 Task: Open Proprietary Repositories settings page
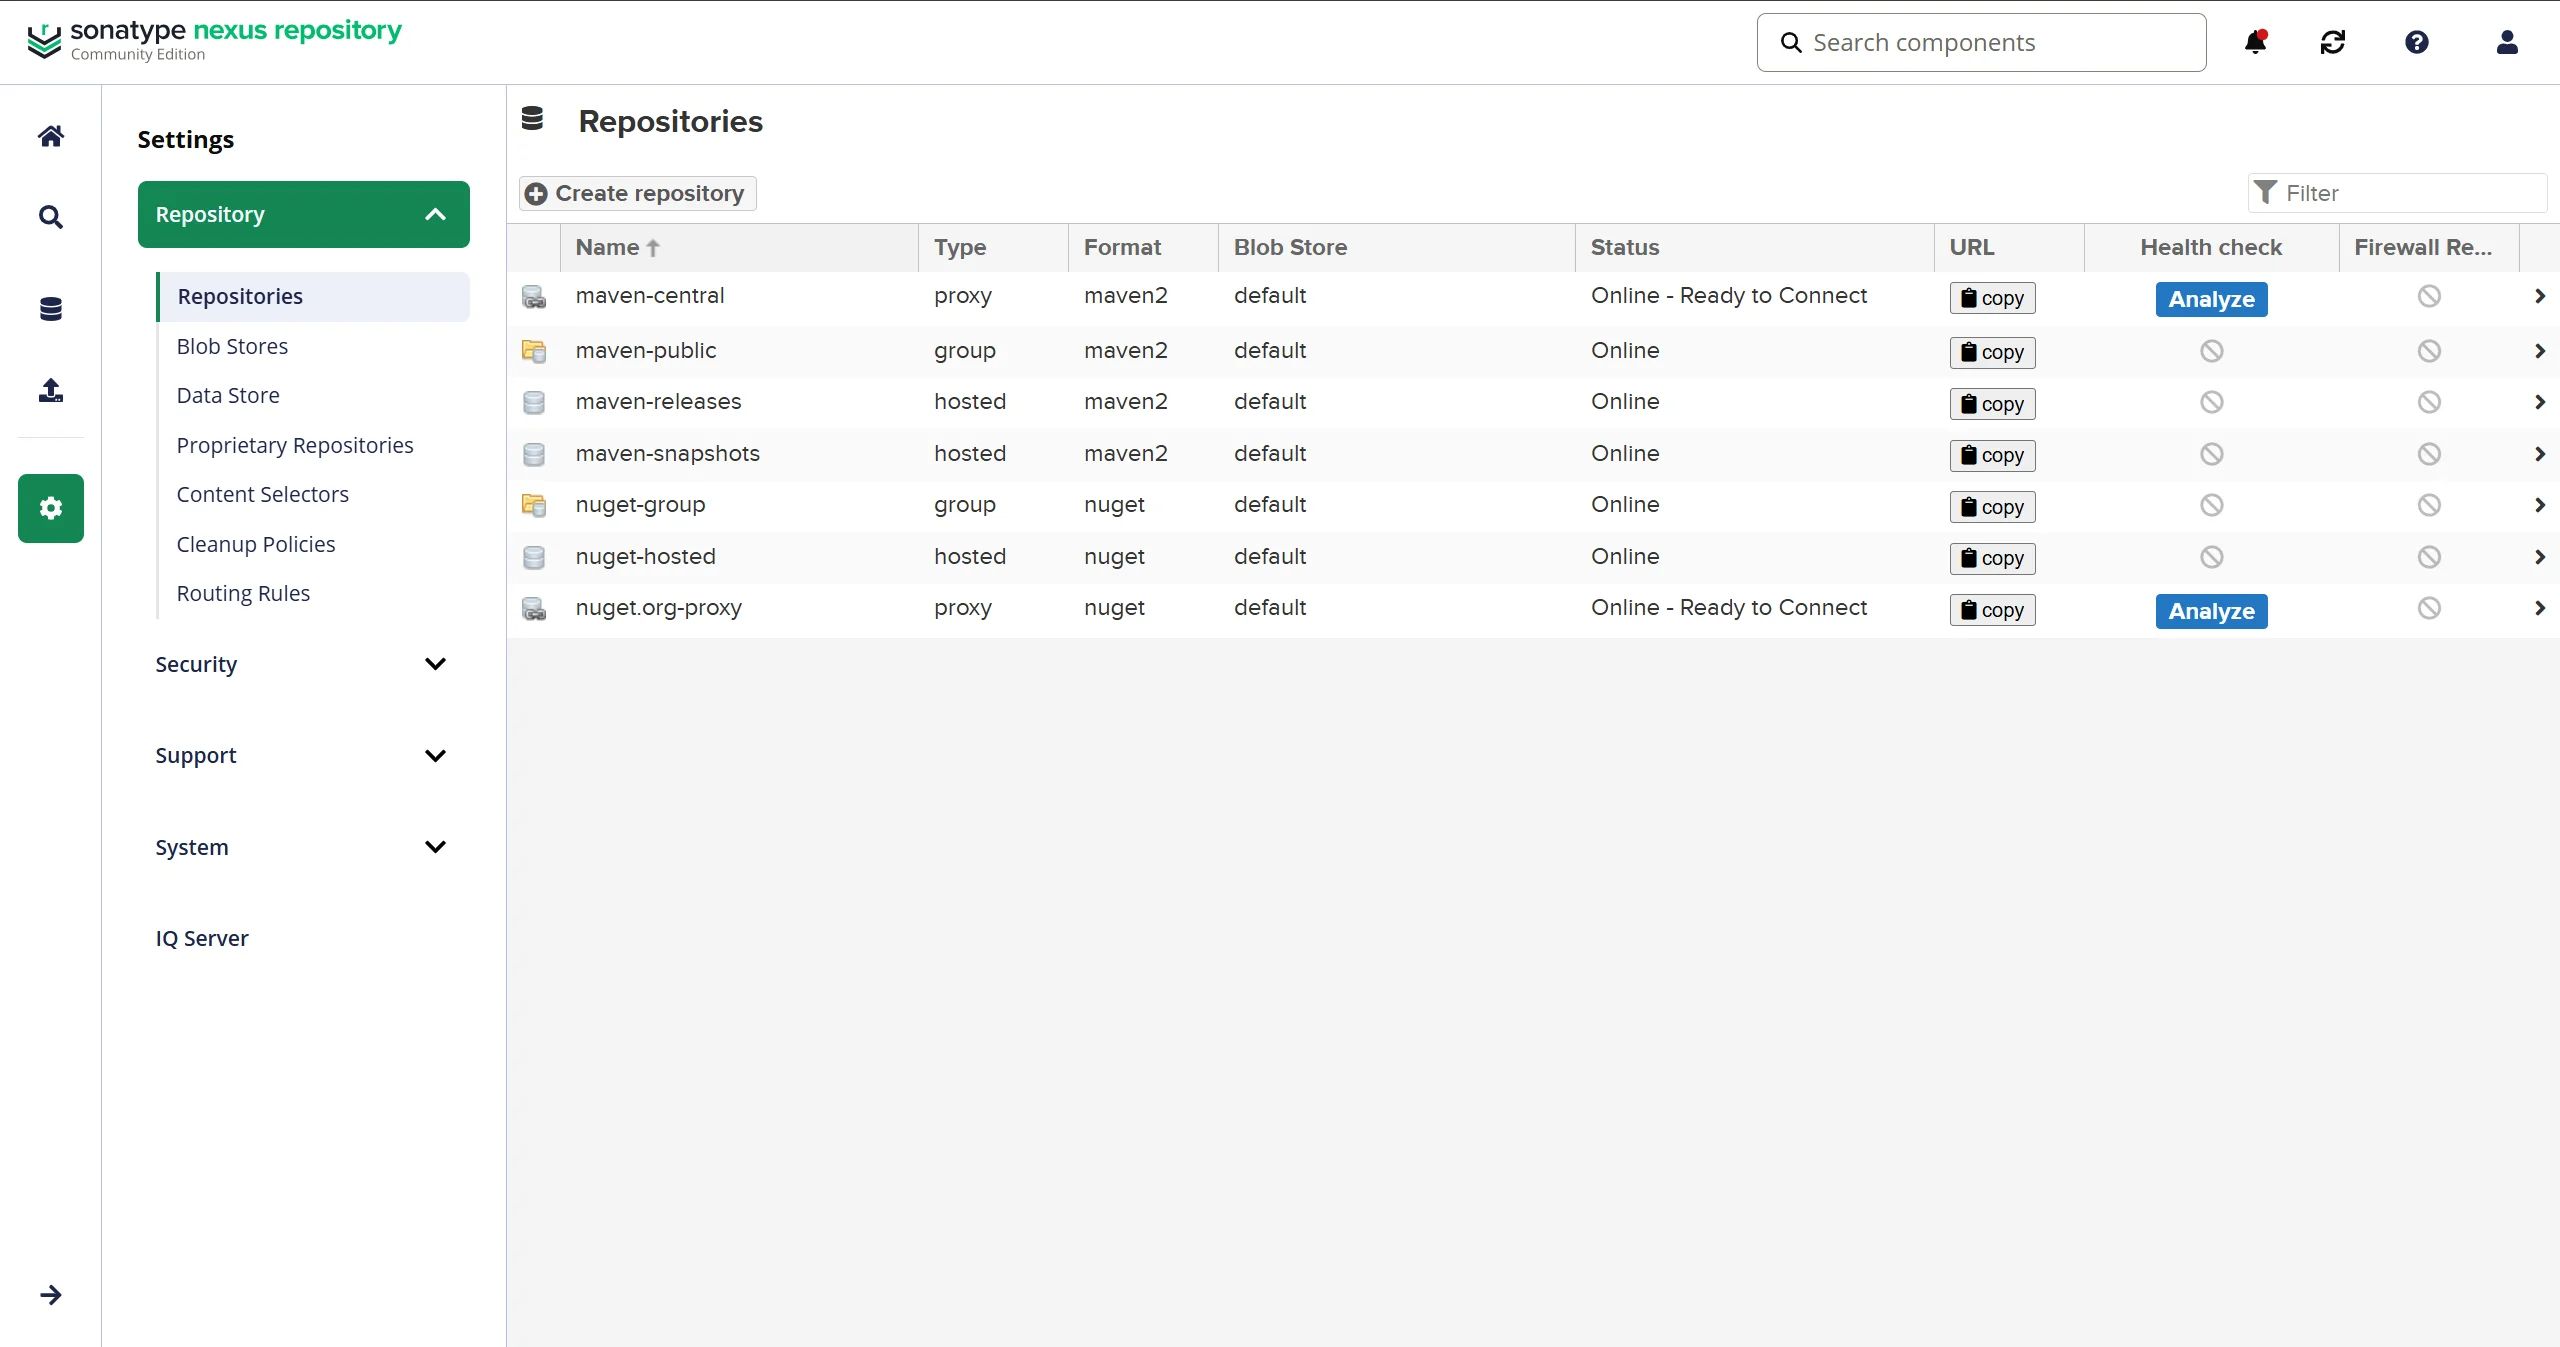point(295,445)
